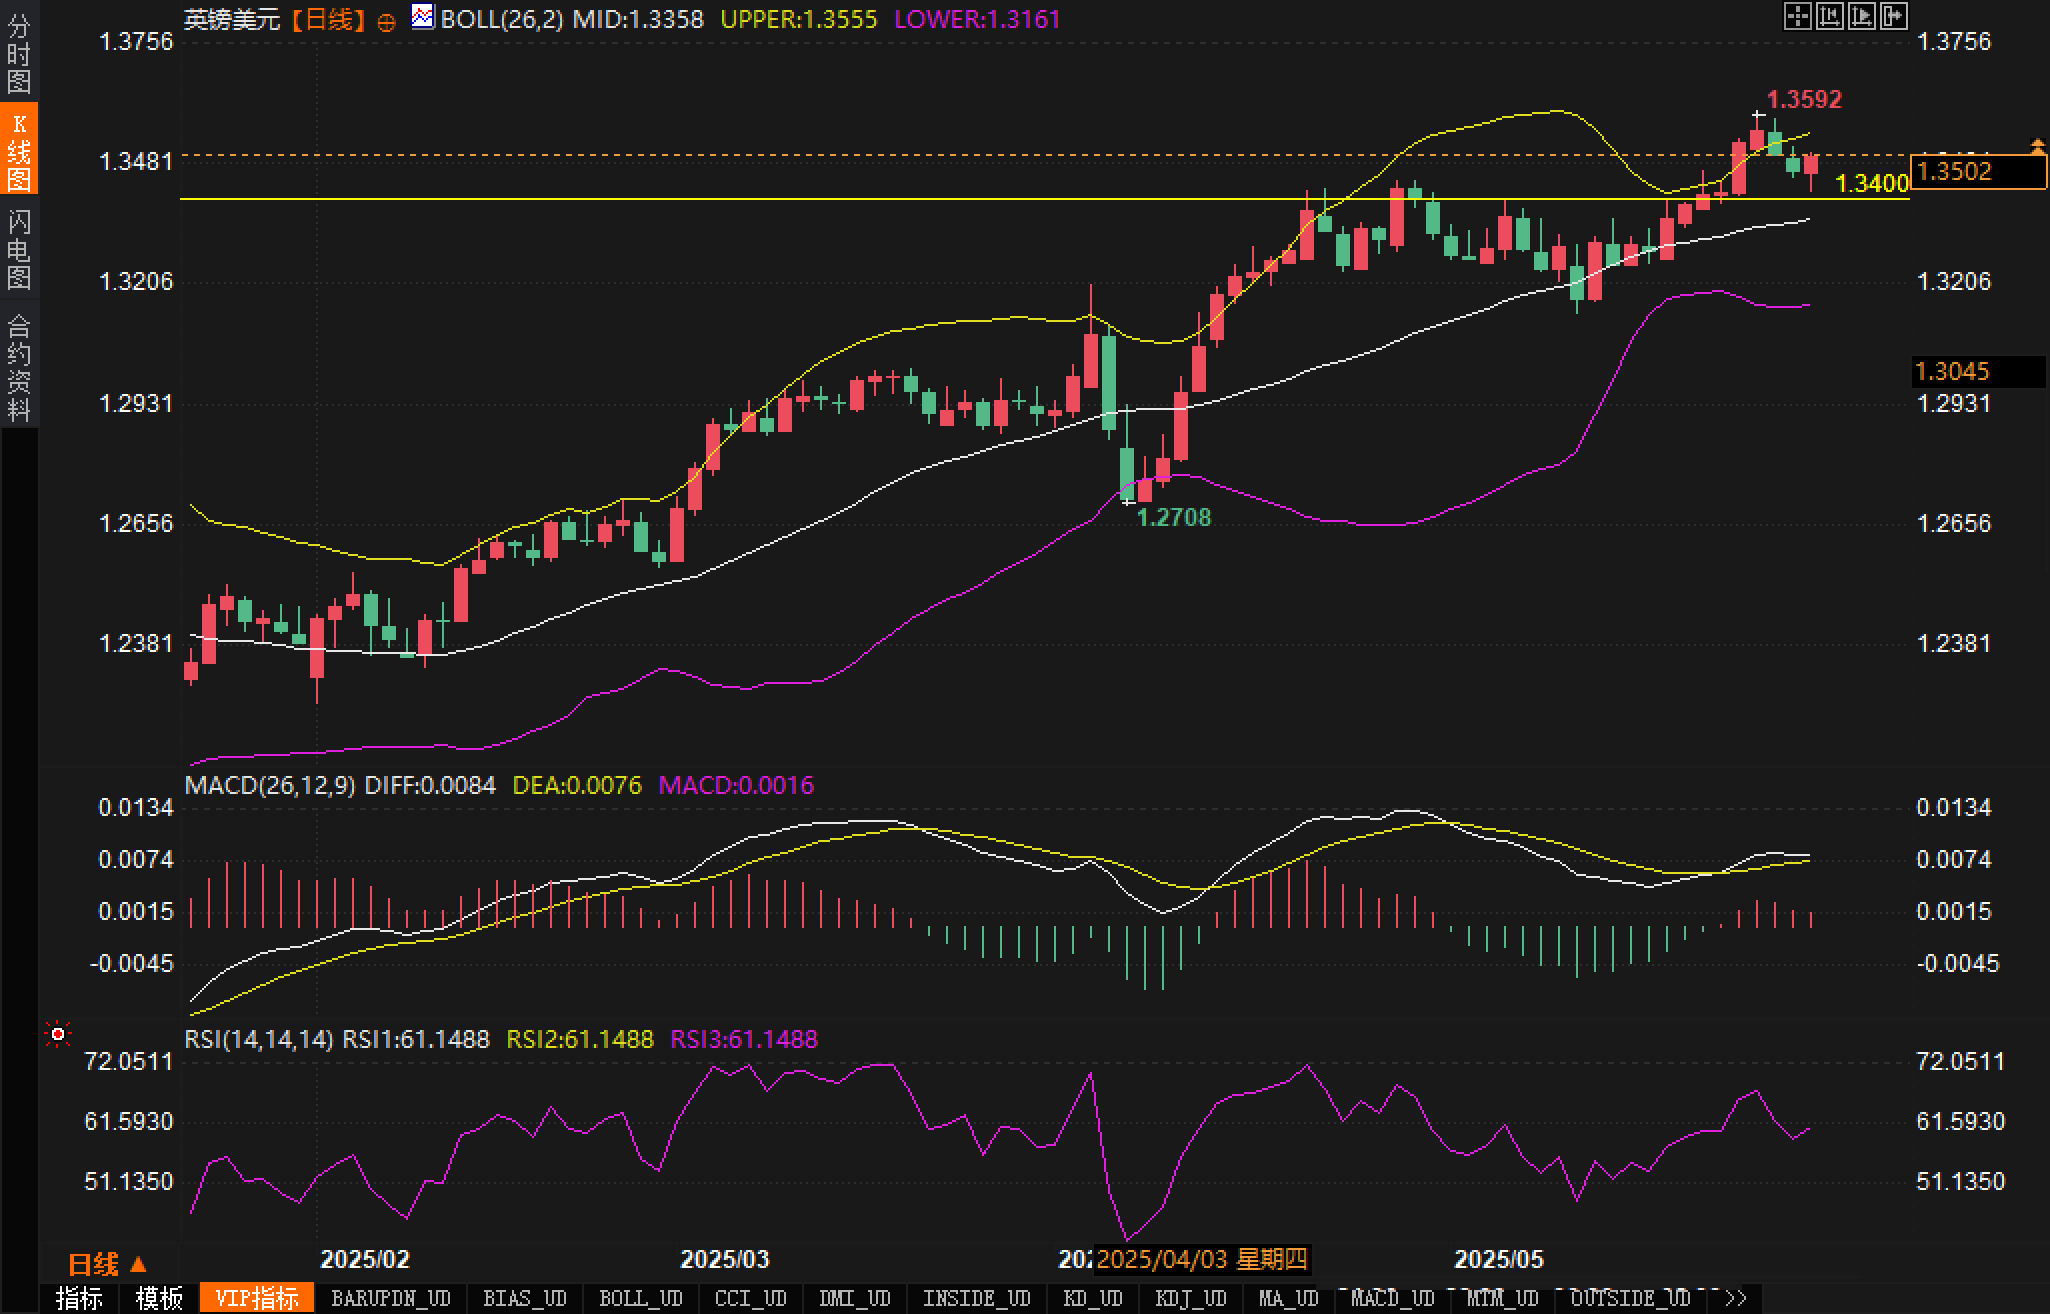The height and width of the screenshot is (1314, 2050).
Task: Open the 日线 period selector
Action: [x=107, y=1265]
